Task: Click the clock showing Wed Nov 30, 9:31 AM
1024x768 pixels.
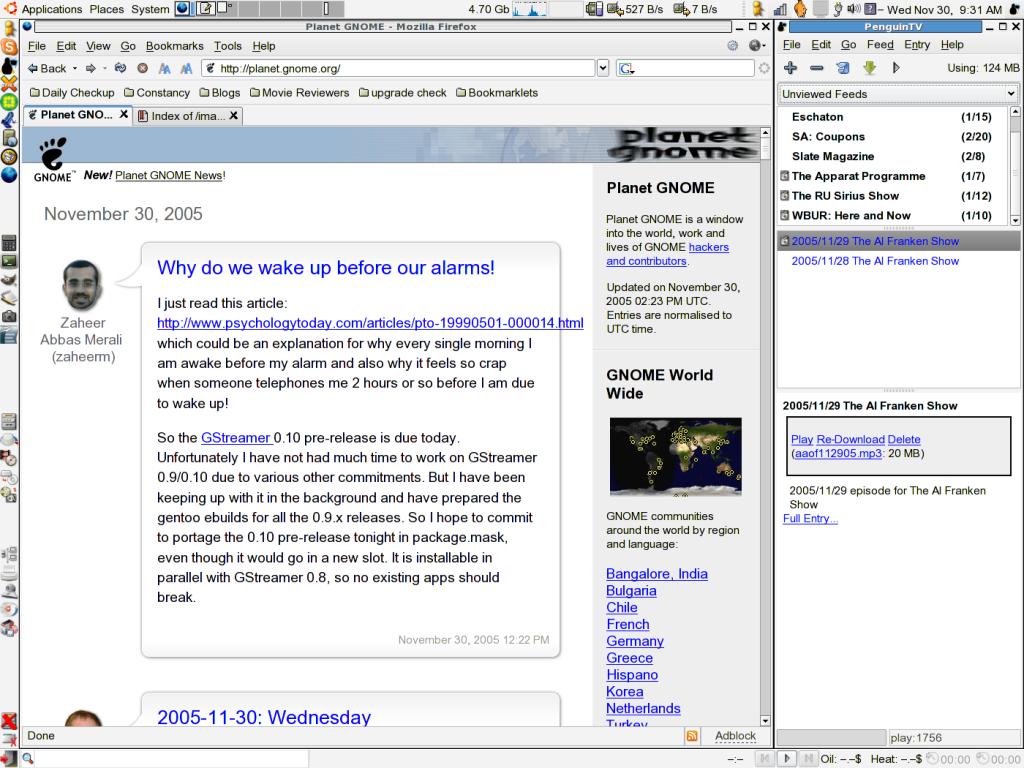Action: (x=944, y=9)
